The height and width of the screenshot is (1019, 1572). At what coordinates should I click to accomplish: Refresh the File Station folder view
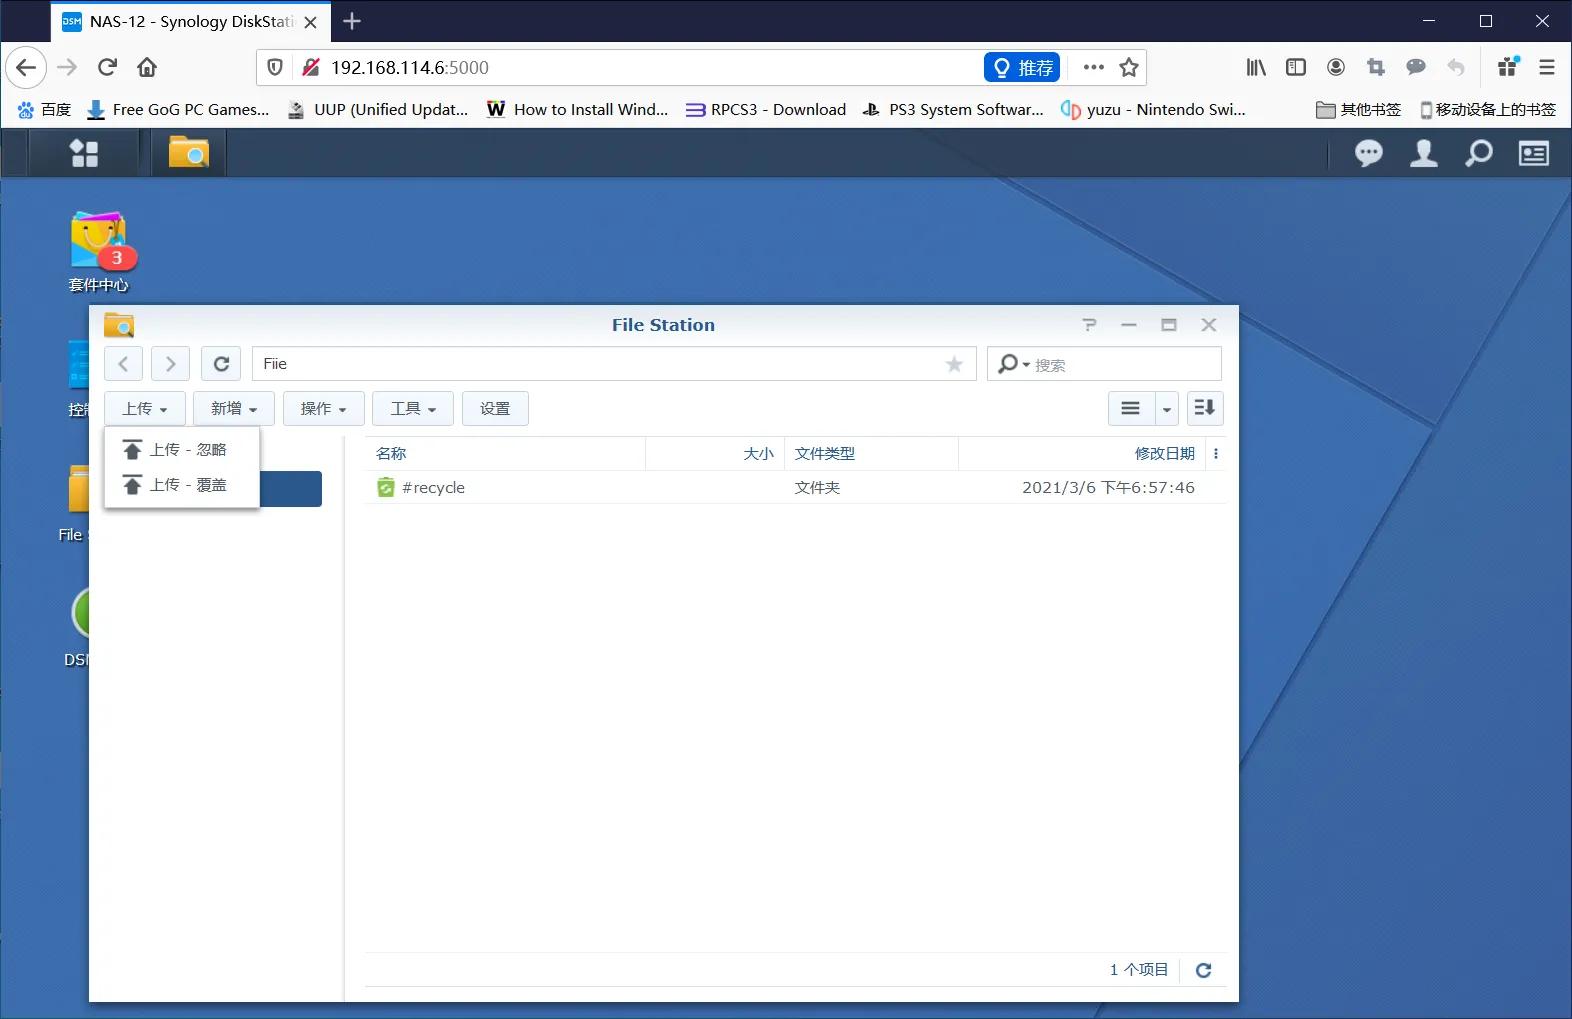click(x=221, y=364)
